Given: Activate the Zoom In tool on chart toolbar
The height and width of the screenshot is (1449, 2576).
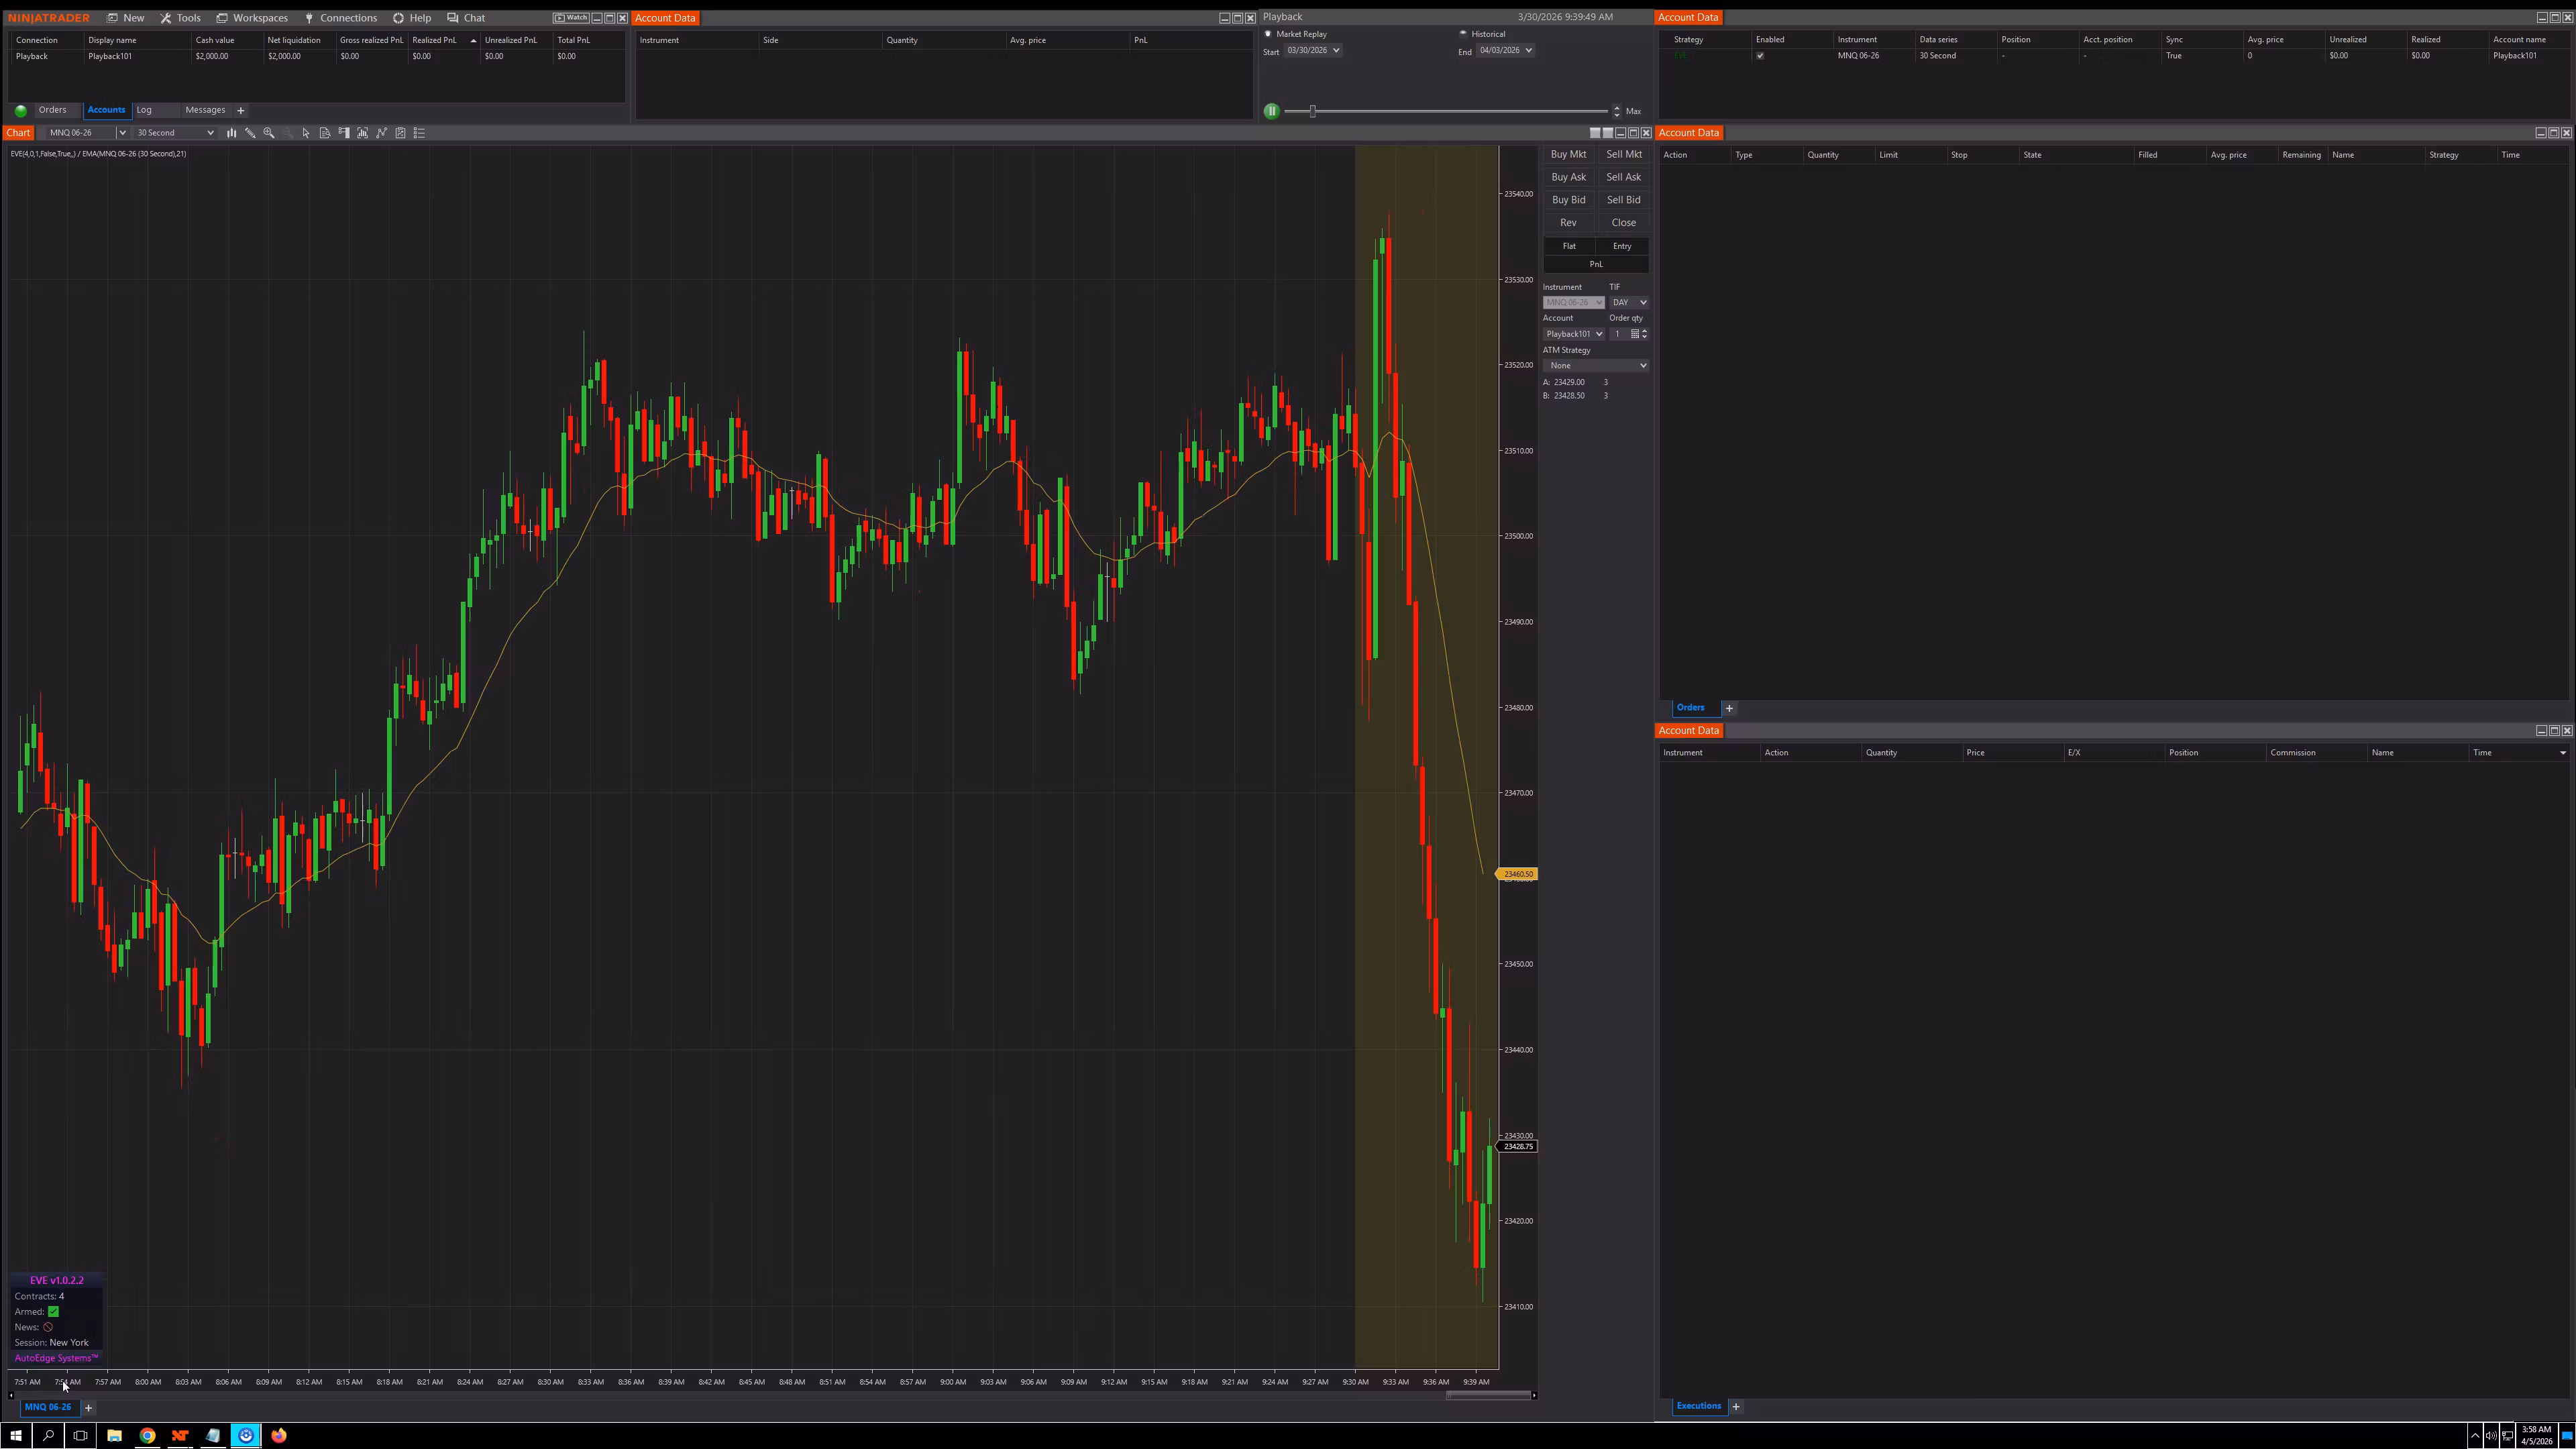Looking at the screenshot, I should tap(269, 132).
